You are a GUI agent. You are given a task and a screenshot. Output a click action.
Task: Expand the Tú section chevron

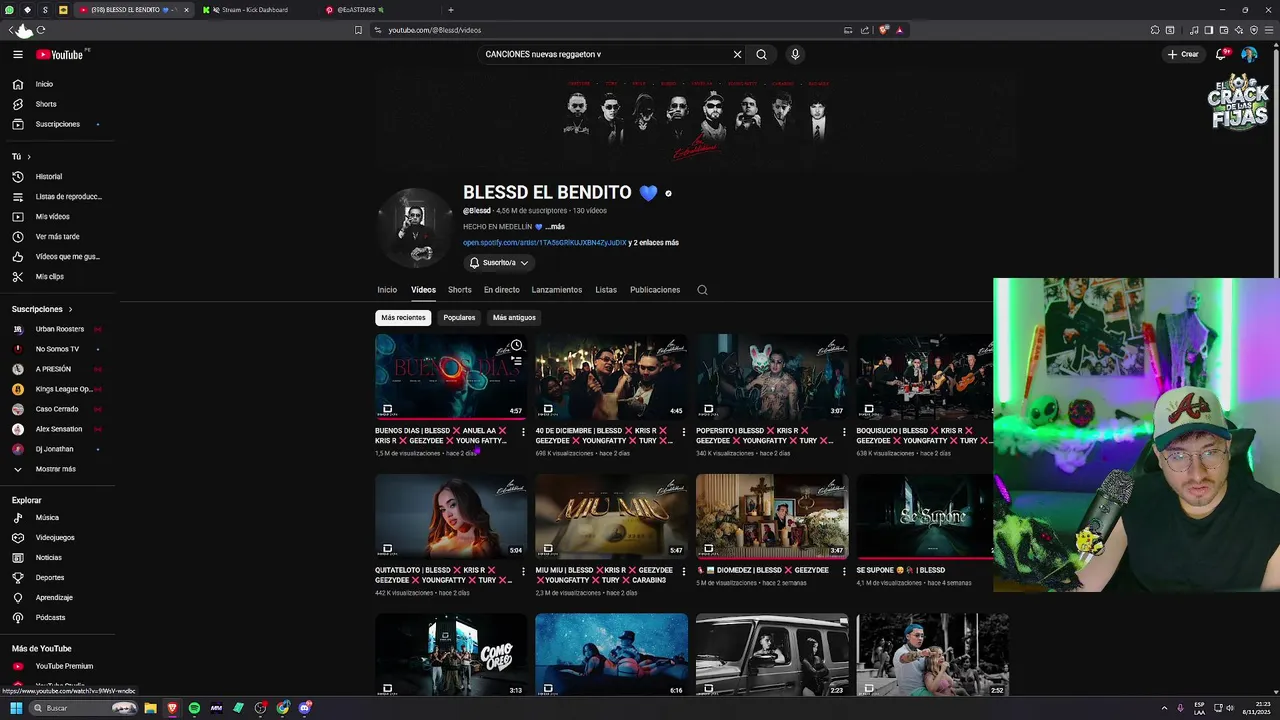pyautogui.click(x=29, y=157)
